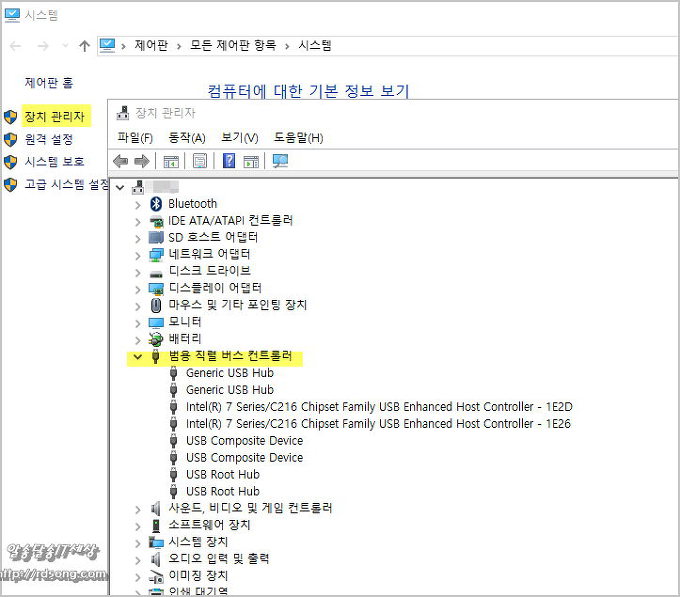Screen dimensions: 680x597
Task: Click the show/hide console tree toolbar icon
Action: coord(171,161)
